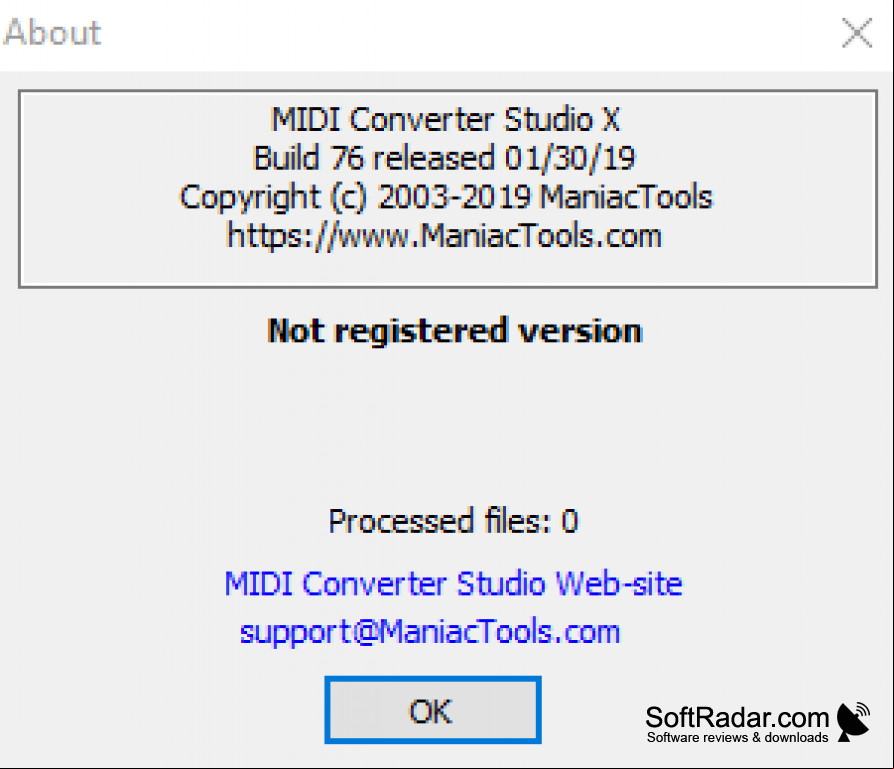The height and width of the screenshot is (769, 894).
Task: Close the About dialog with the X
Action: [x=857, y=32]
